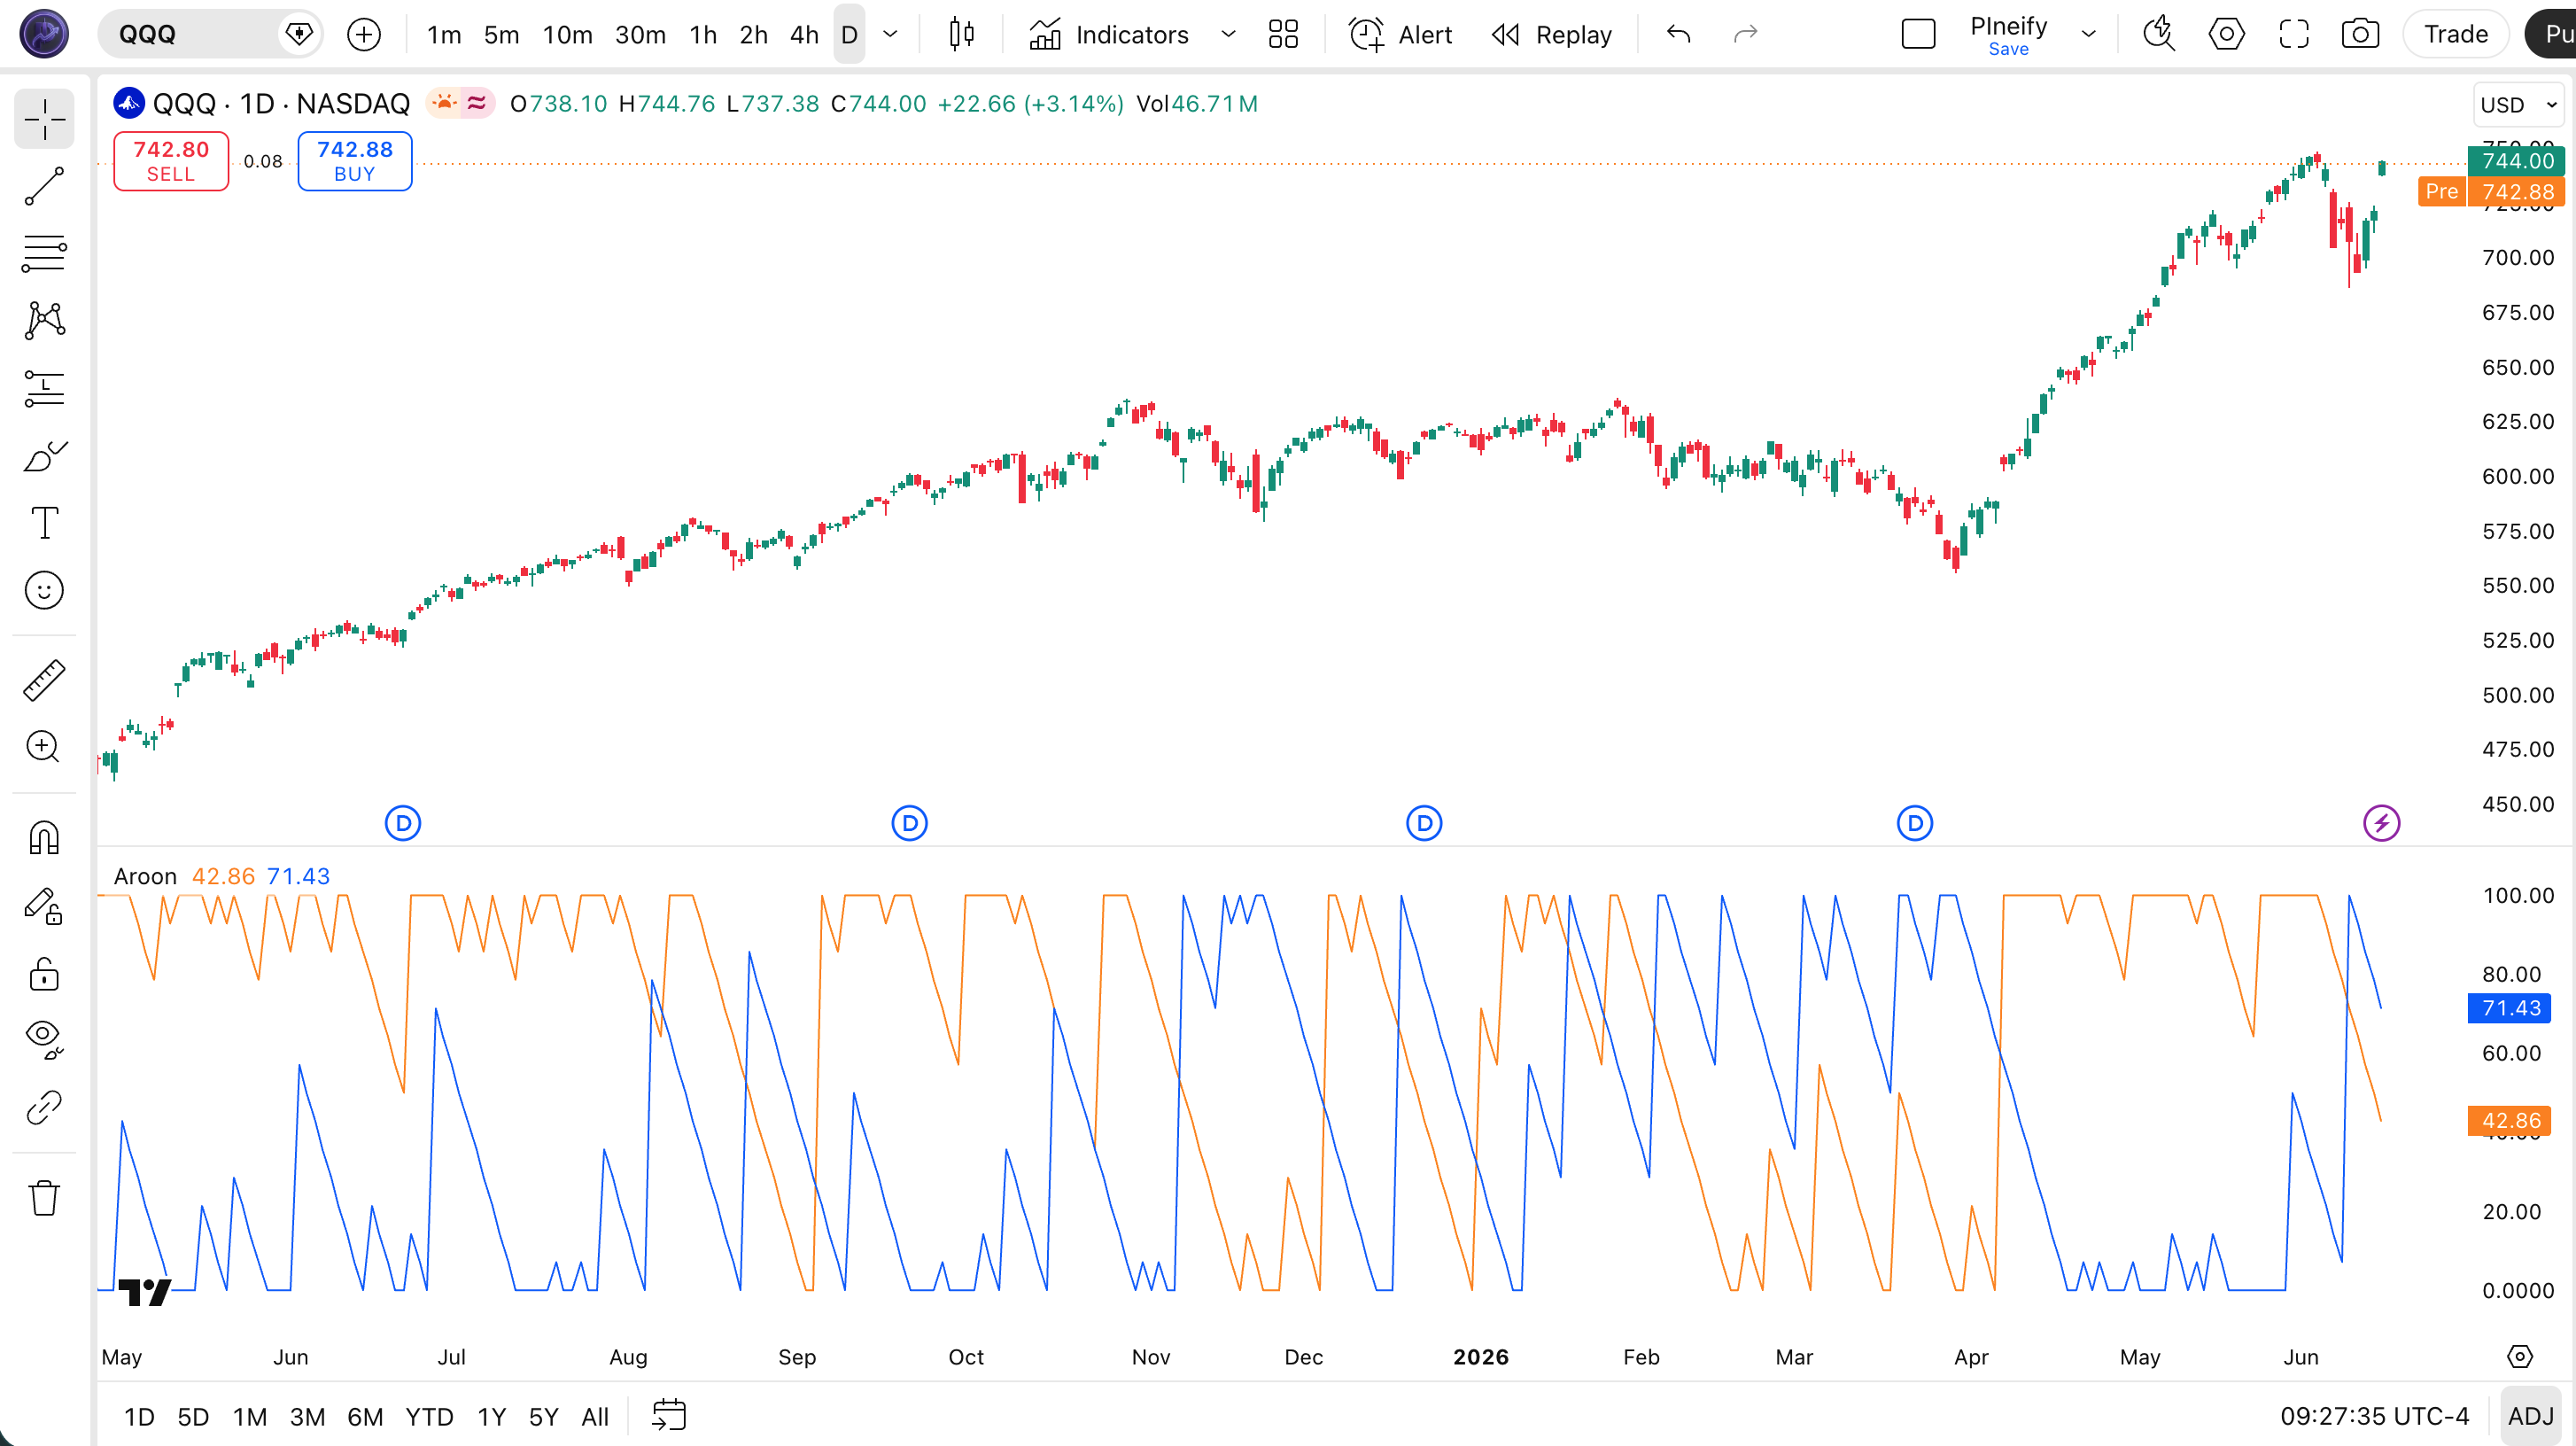Viewport: 2576px width, 1446px height.
Task: Toggle the pre-market session sun indicator
Action: (x=444, y=103)
